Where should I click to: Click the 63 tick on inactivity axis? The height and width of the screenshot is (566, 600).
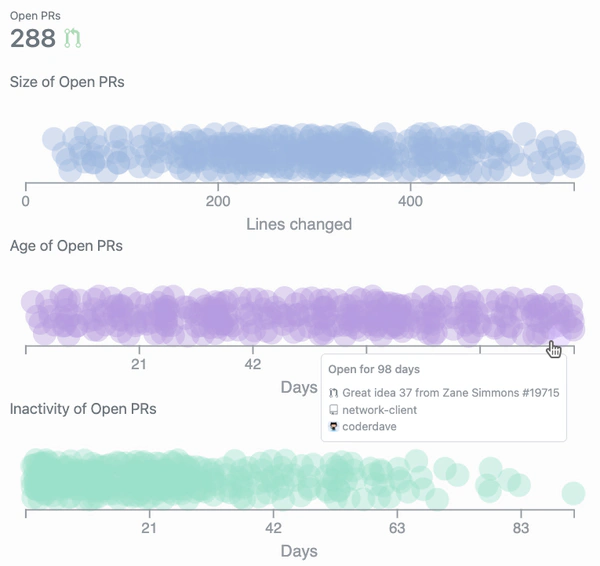[x=397, y=528]
